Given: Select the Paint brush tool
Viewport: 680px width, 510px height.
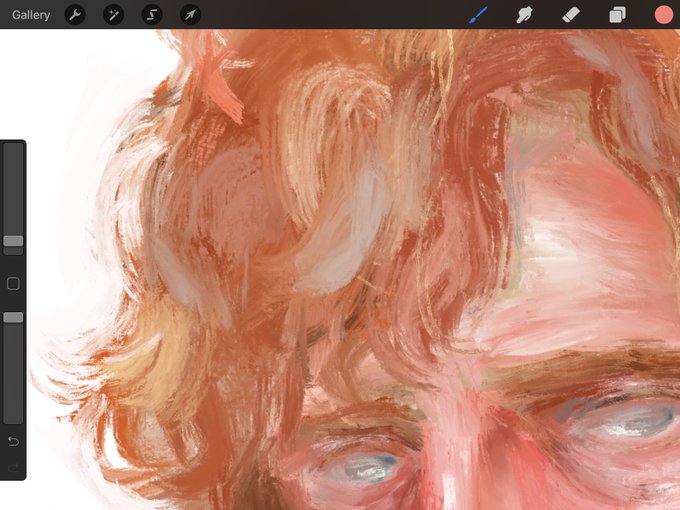Looking at the screenshot, I should pos(478,15).
